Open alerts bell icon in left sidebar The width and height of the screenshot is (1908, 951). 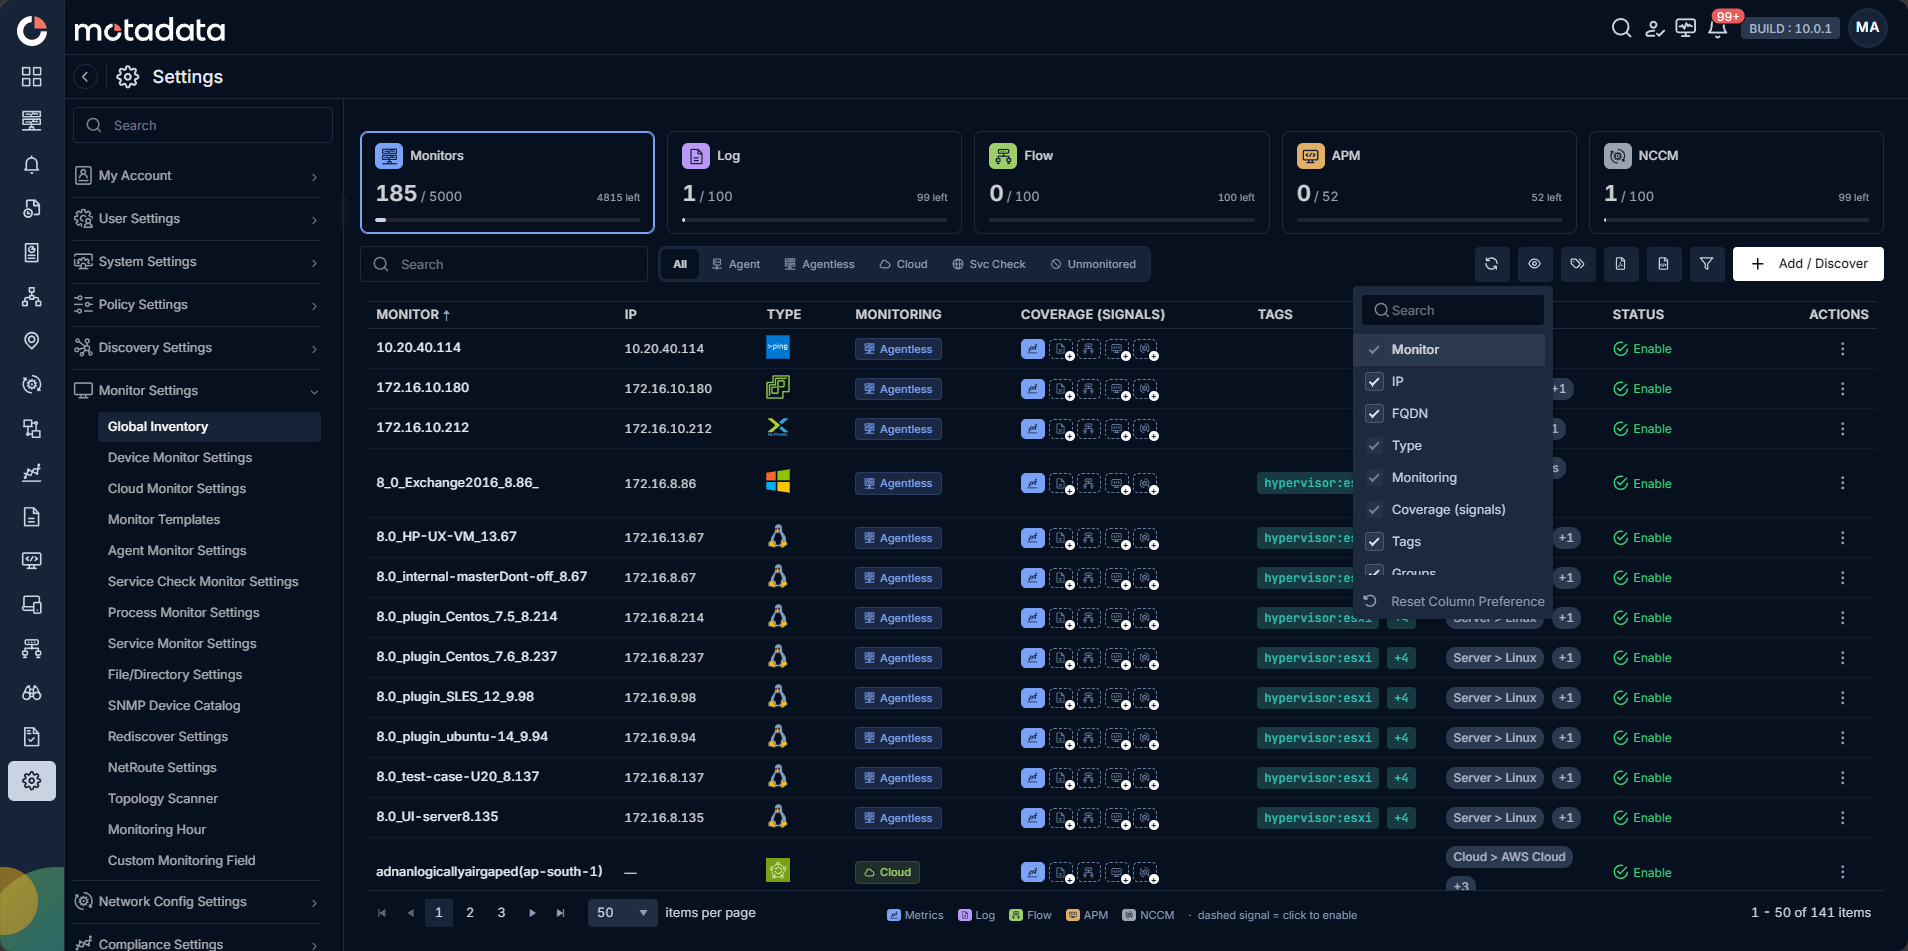click(32, 165)
